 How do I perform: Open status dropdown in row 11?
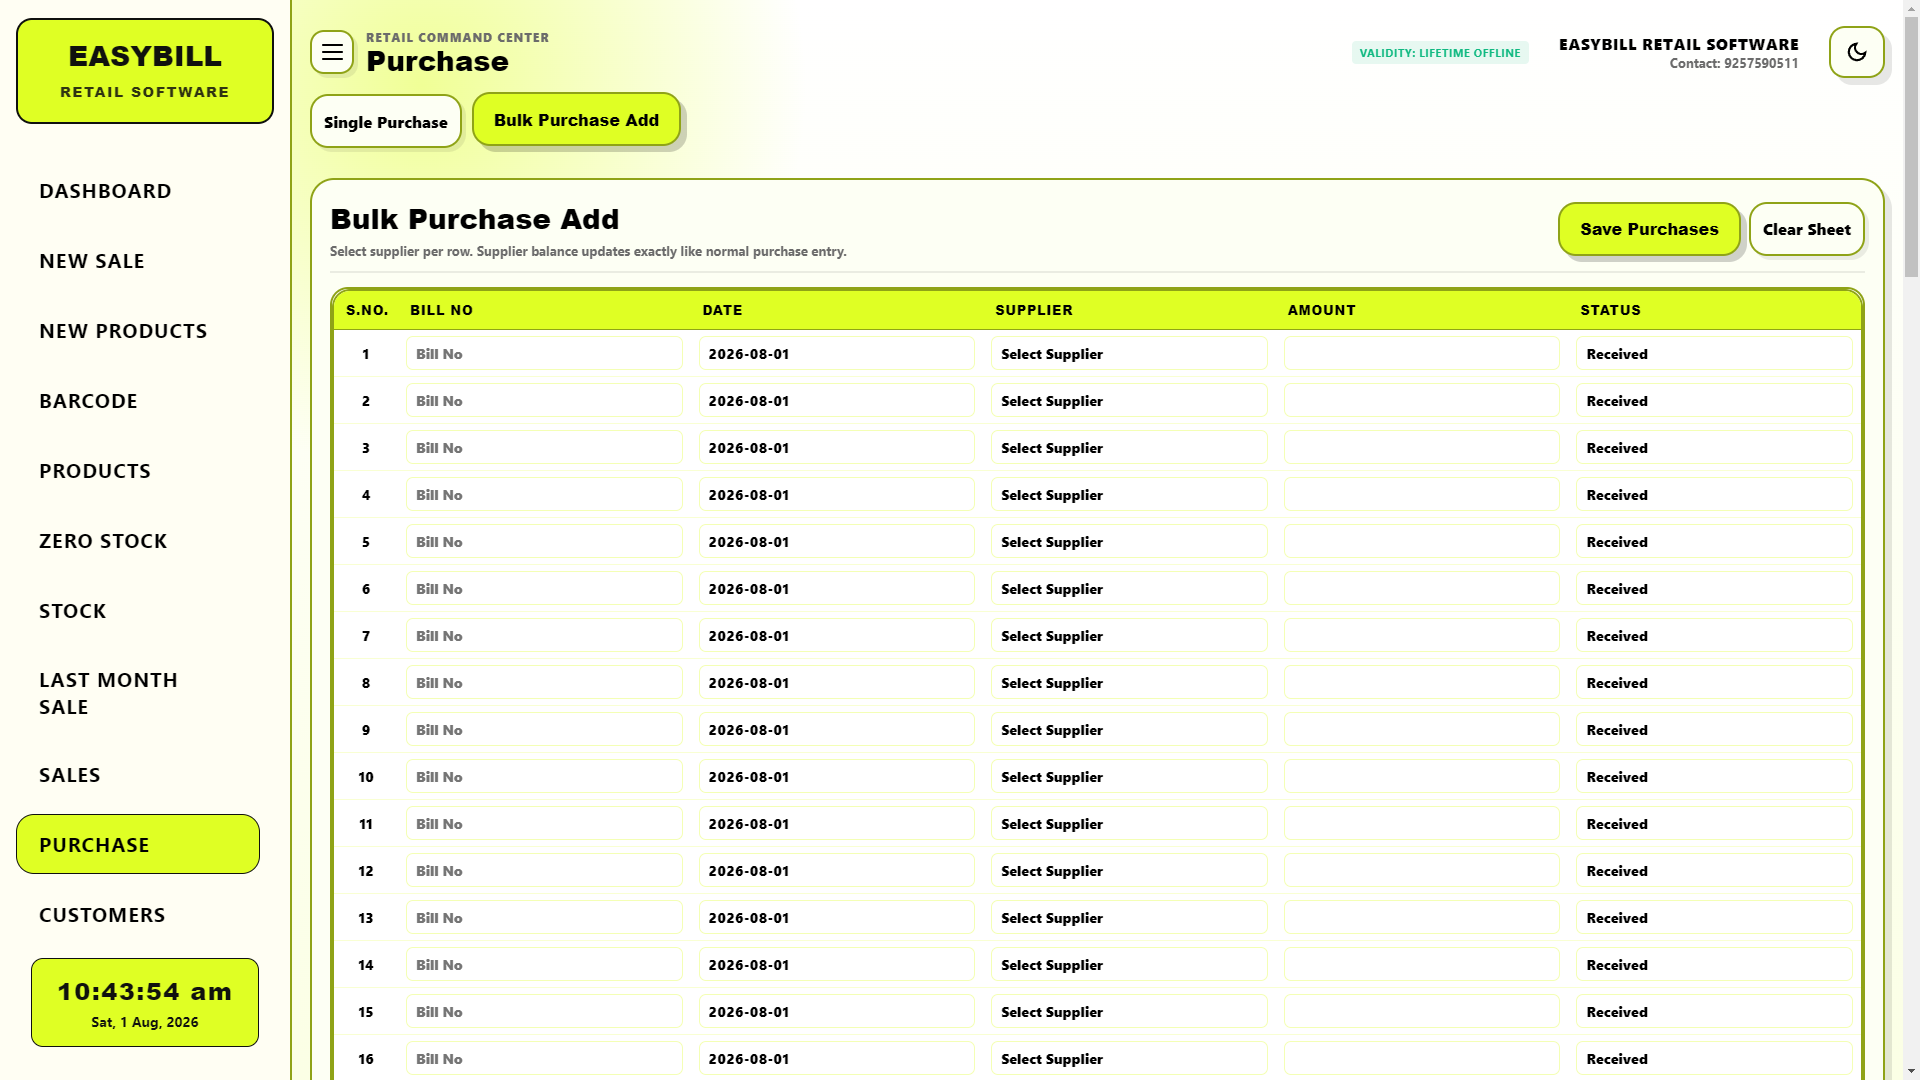1714,824
